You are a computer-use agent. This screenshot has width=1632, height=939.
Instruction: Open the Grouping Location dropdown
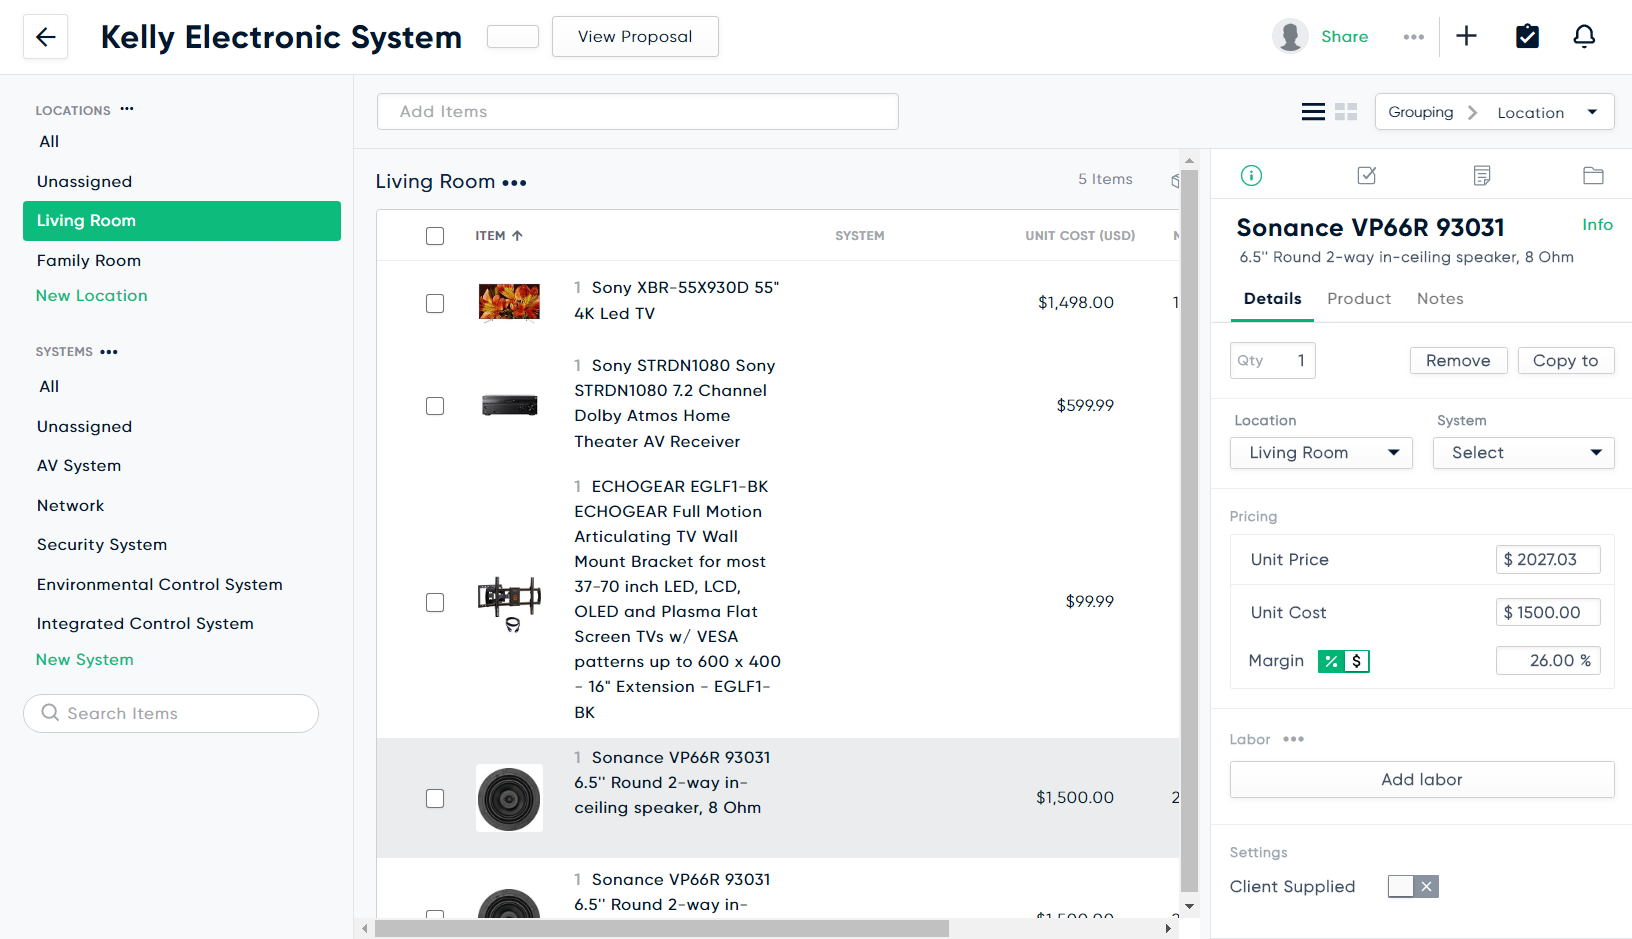click(1494, 112)
